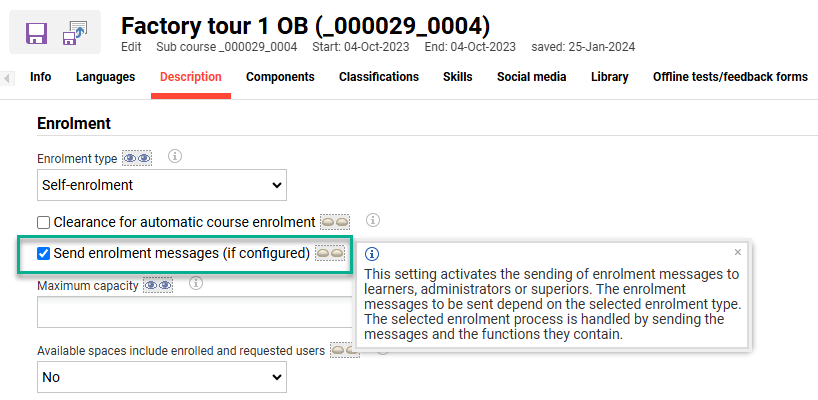Screen dimensions: 818x400
Task: Open the Enrolment type dropdown
Action: click(162, 185)
